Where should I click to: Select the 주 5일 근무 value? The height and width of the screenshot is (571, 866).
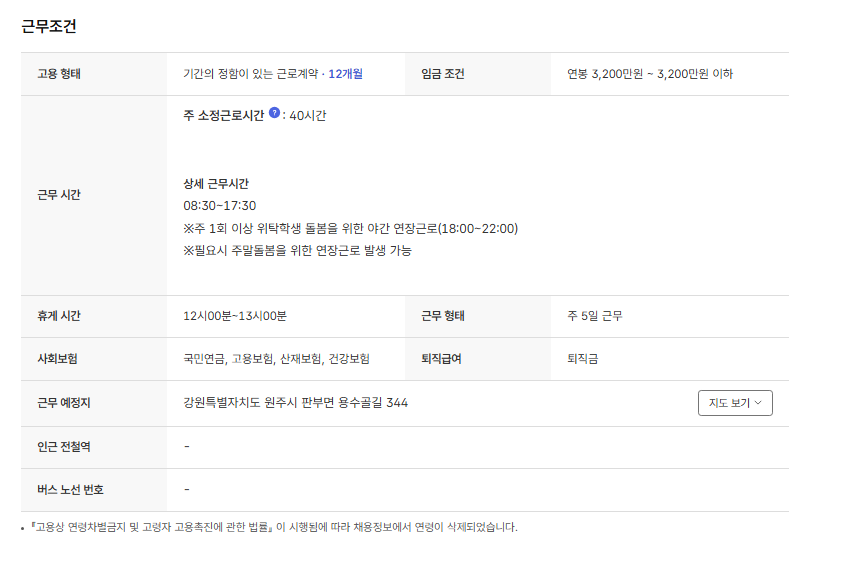tap(595, 316)
